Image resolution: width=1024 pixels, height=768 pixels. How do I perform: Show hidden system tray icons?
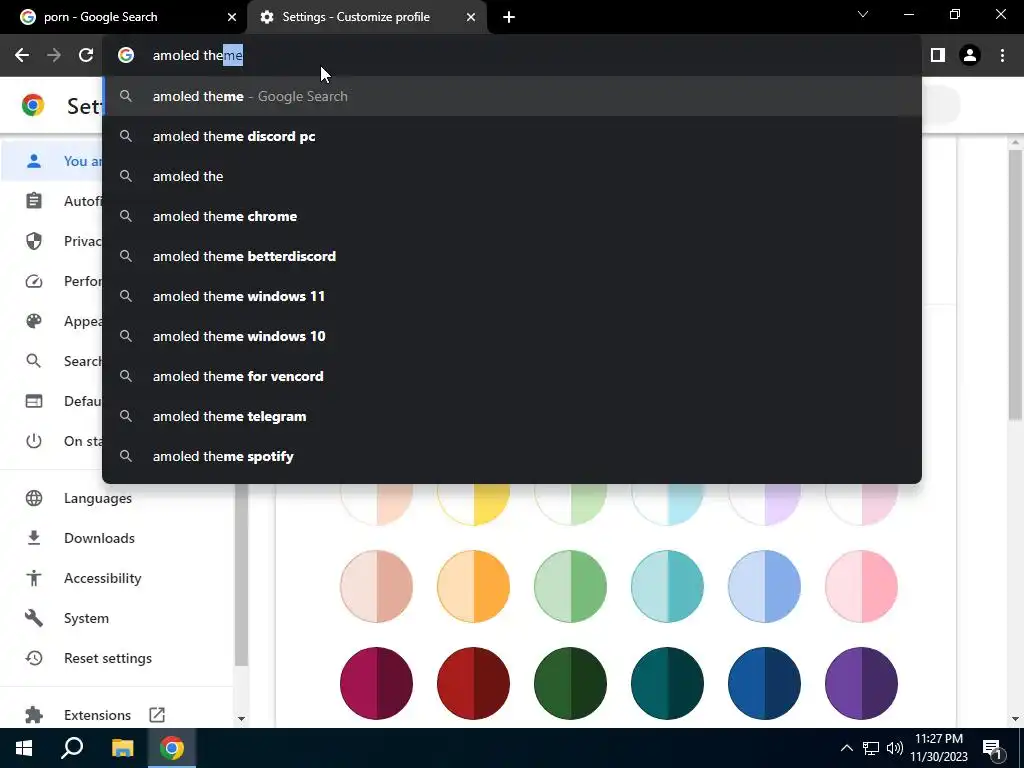tap(846, 748)
